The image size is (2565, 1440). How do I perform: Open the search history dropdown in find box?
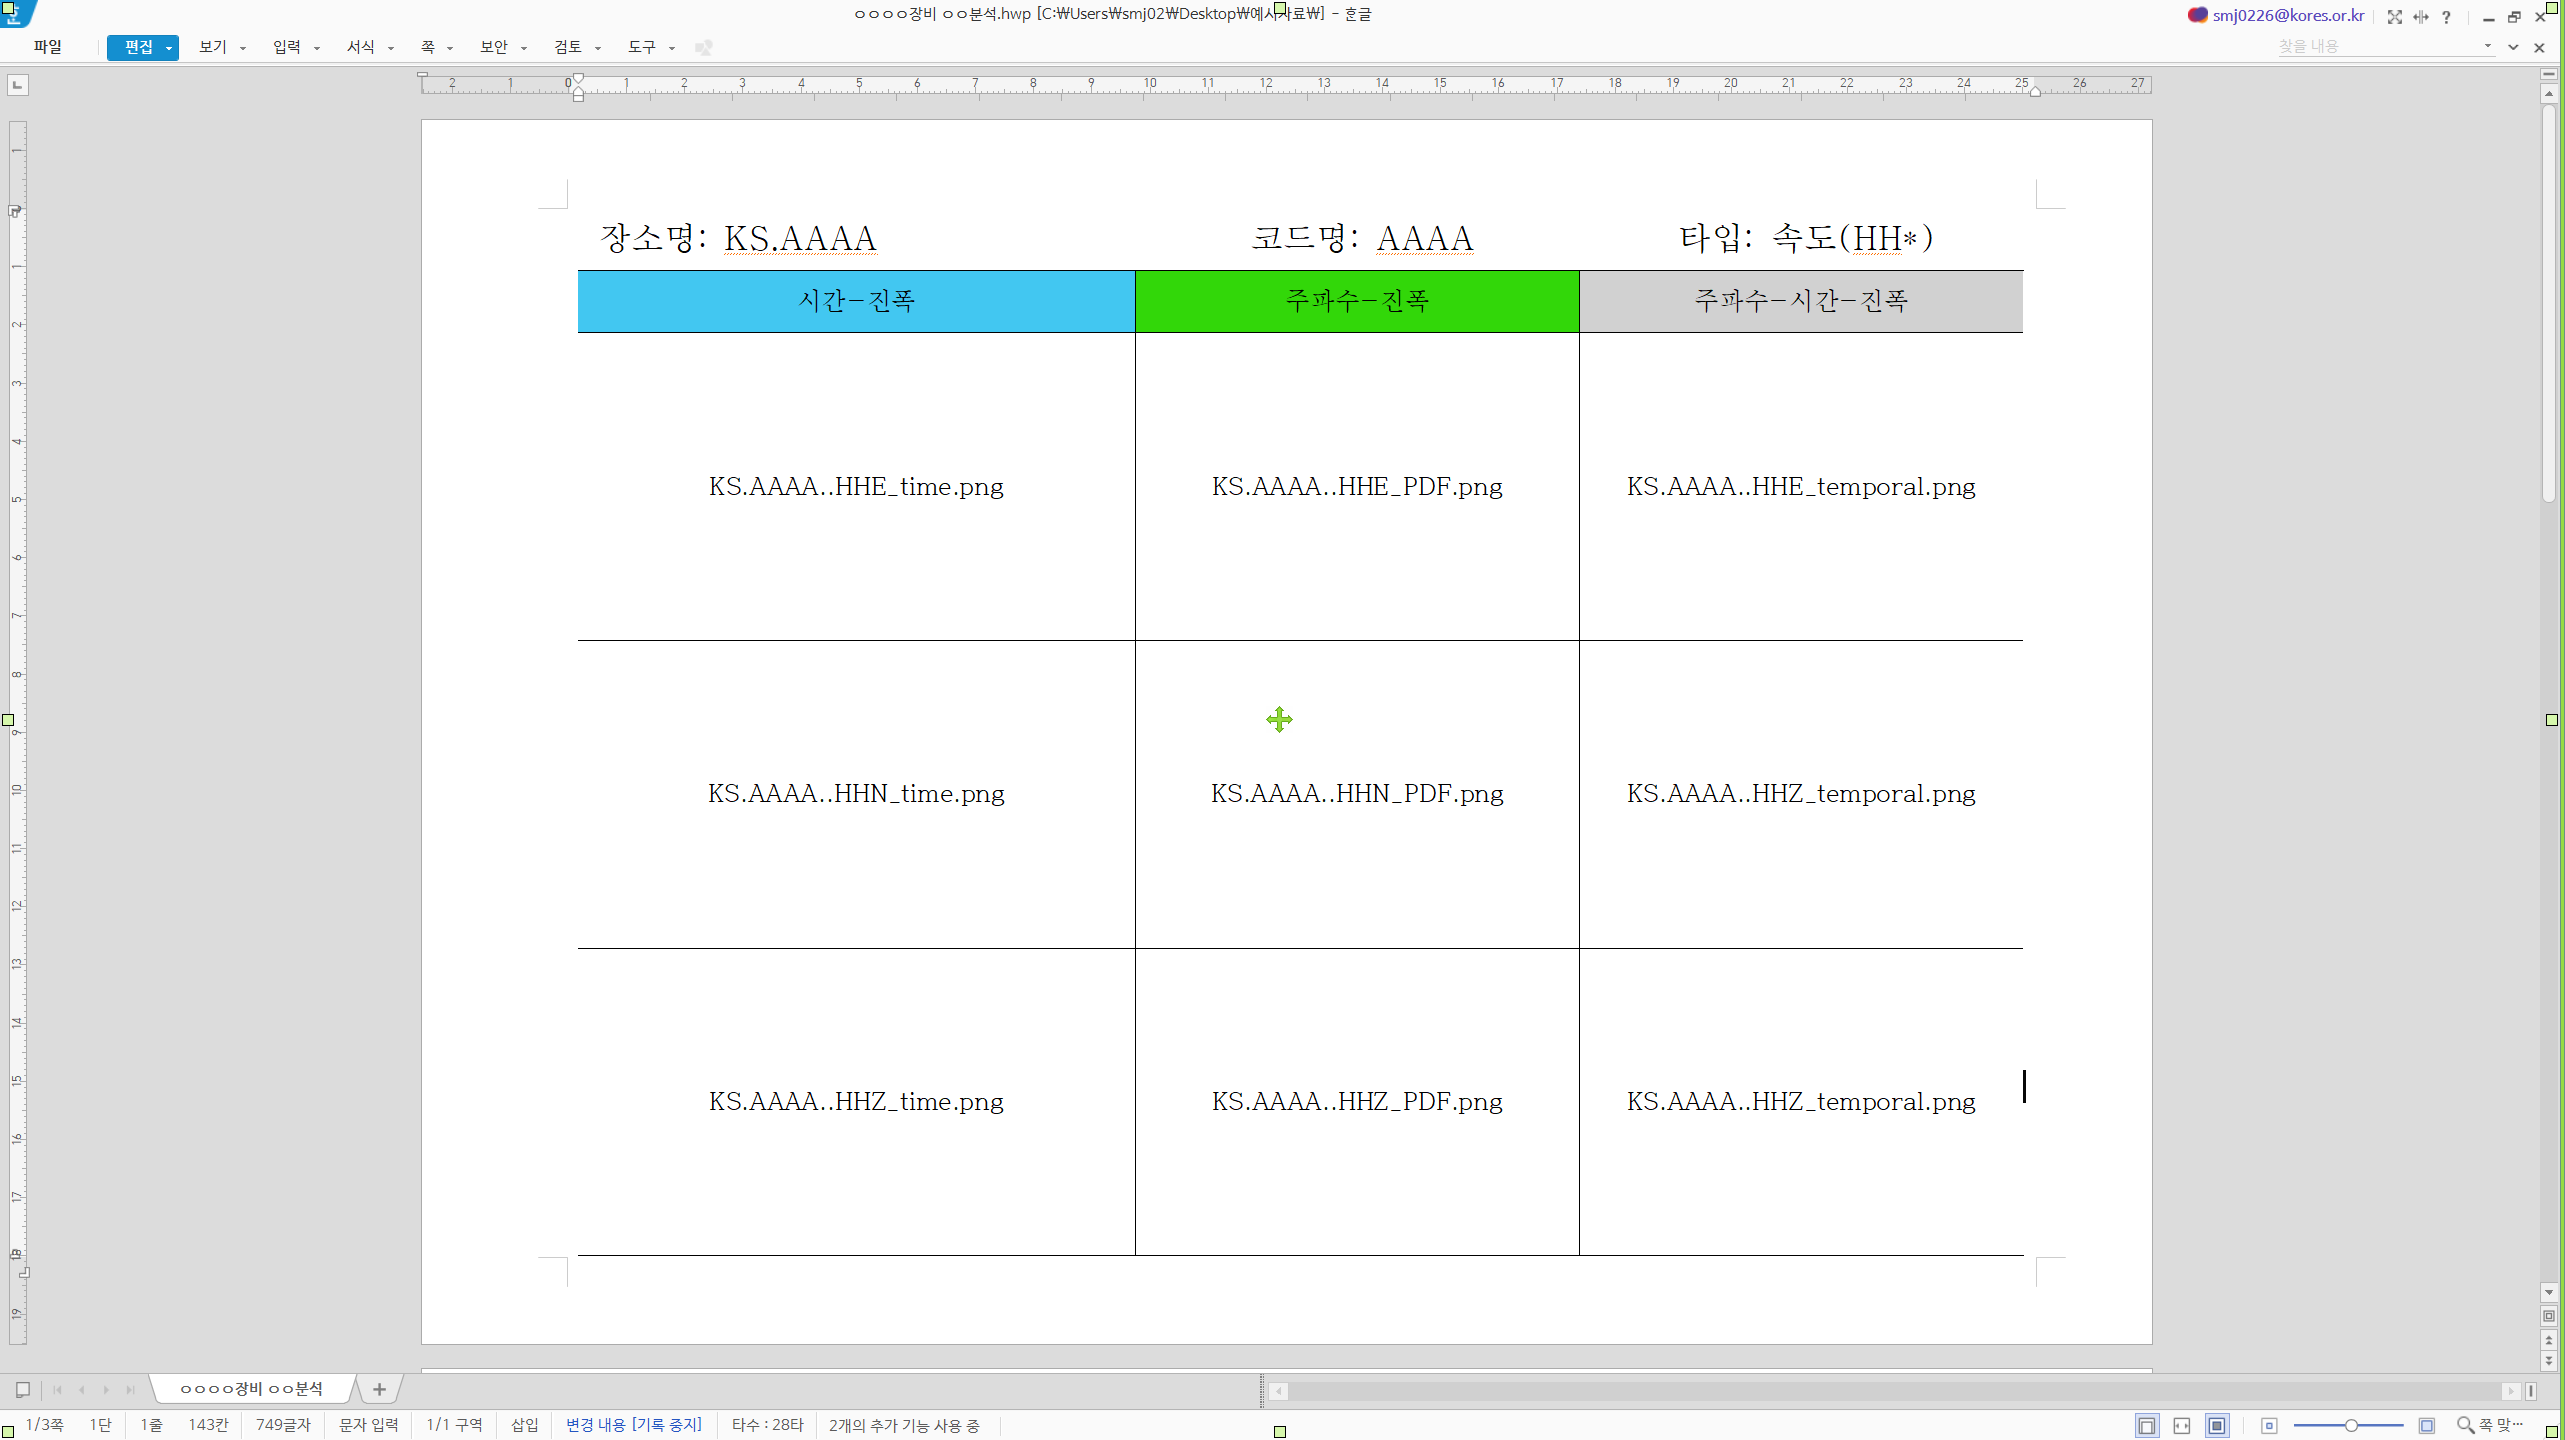(2487, 46)
